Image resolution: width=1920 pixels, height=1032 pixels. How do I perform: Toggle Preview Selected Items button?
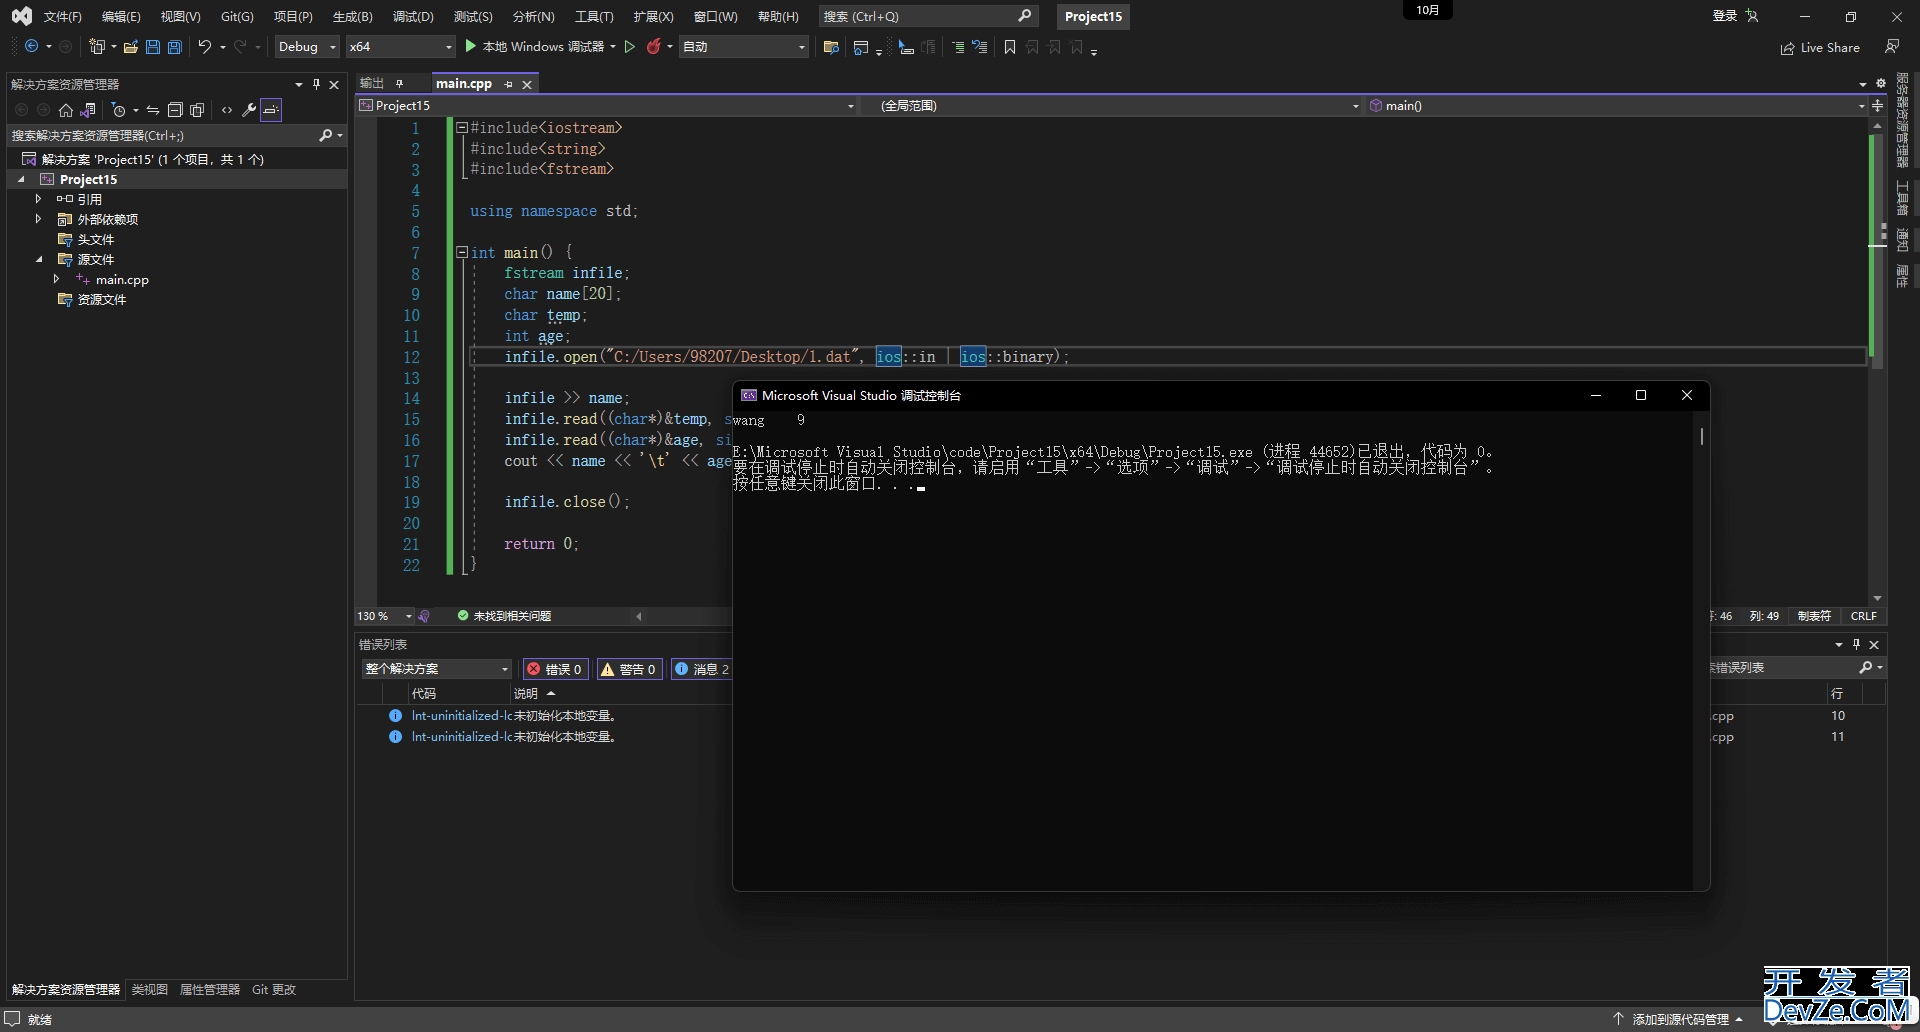[271, 110]
